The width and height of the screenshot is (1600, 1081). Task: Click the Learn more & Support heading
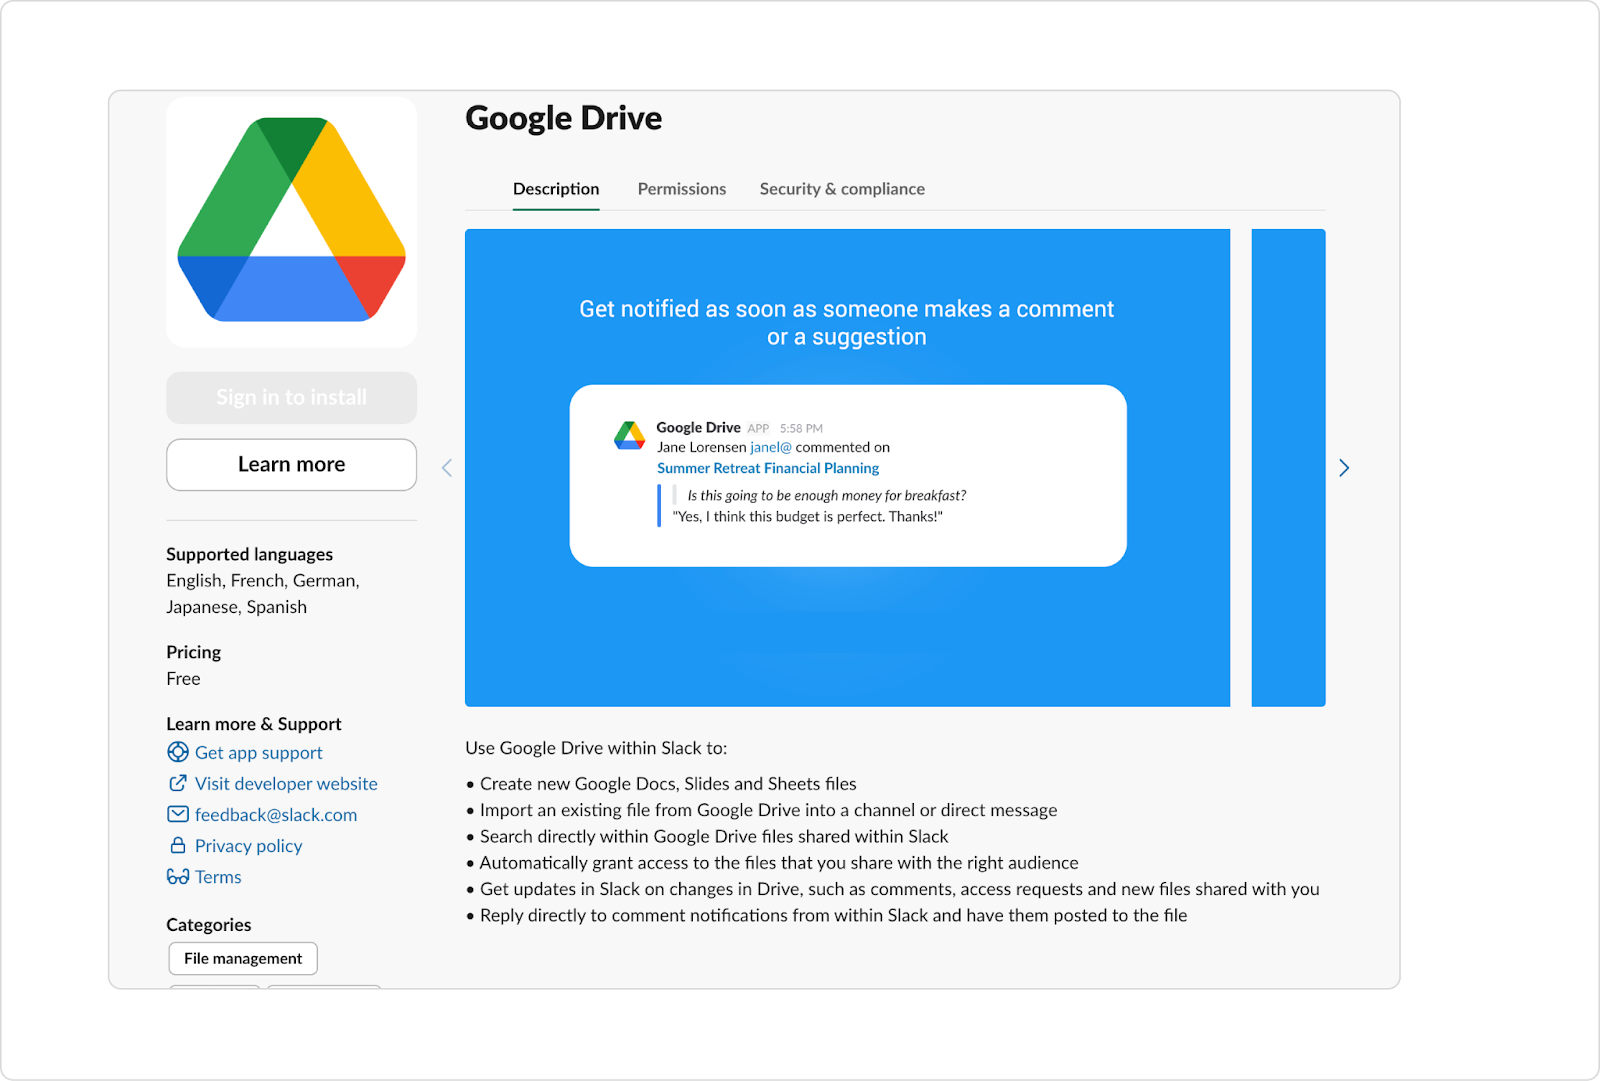(253, 724)
